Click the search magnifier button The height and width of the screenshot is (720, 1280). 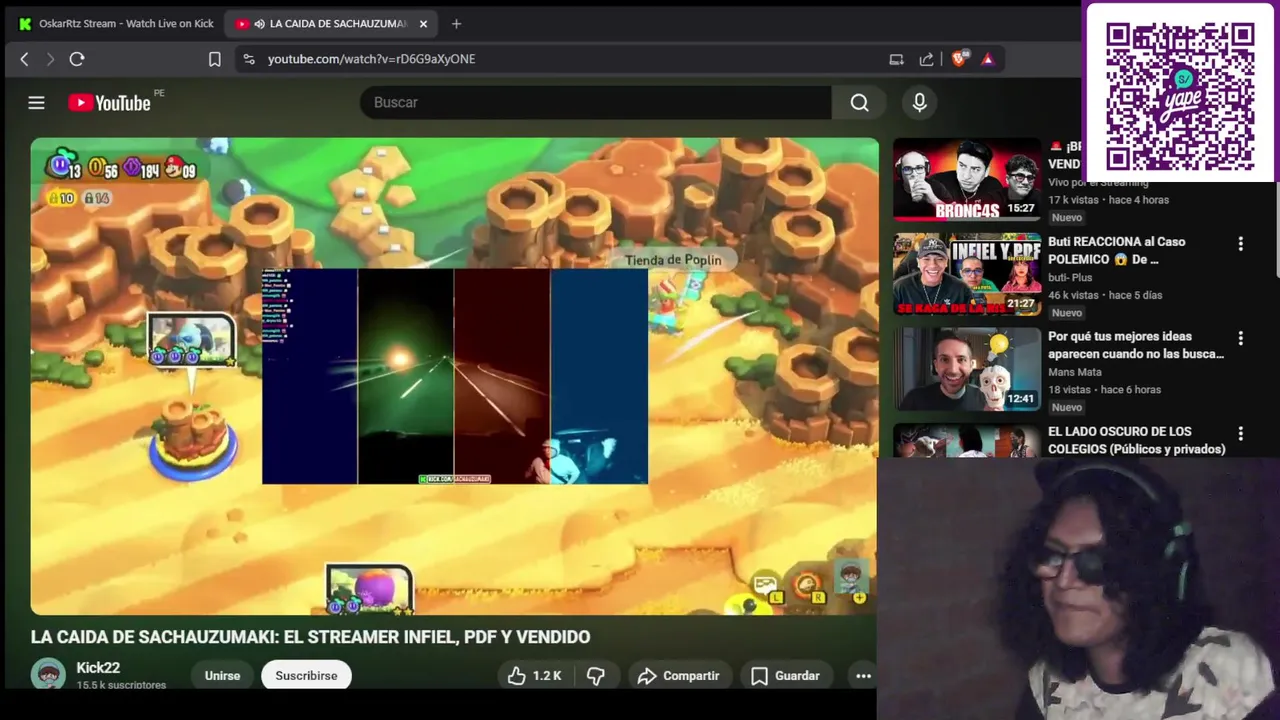pos(860,102)
